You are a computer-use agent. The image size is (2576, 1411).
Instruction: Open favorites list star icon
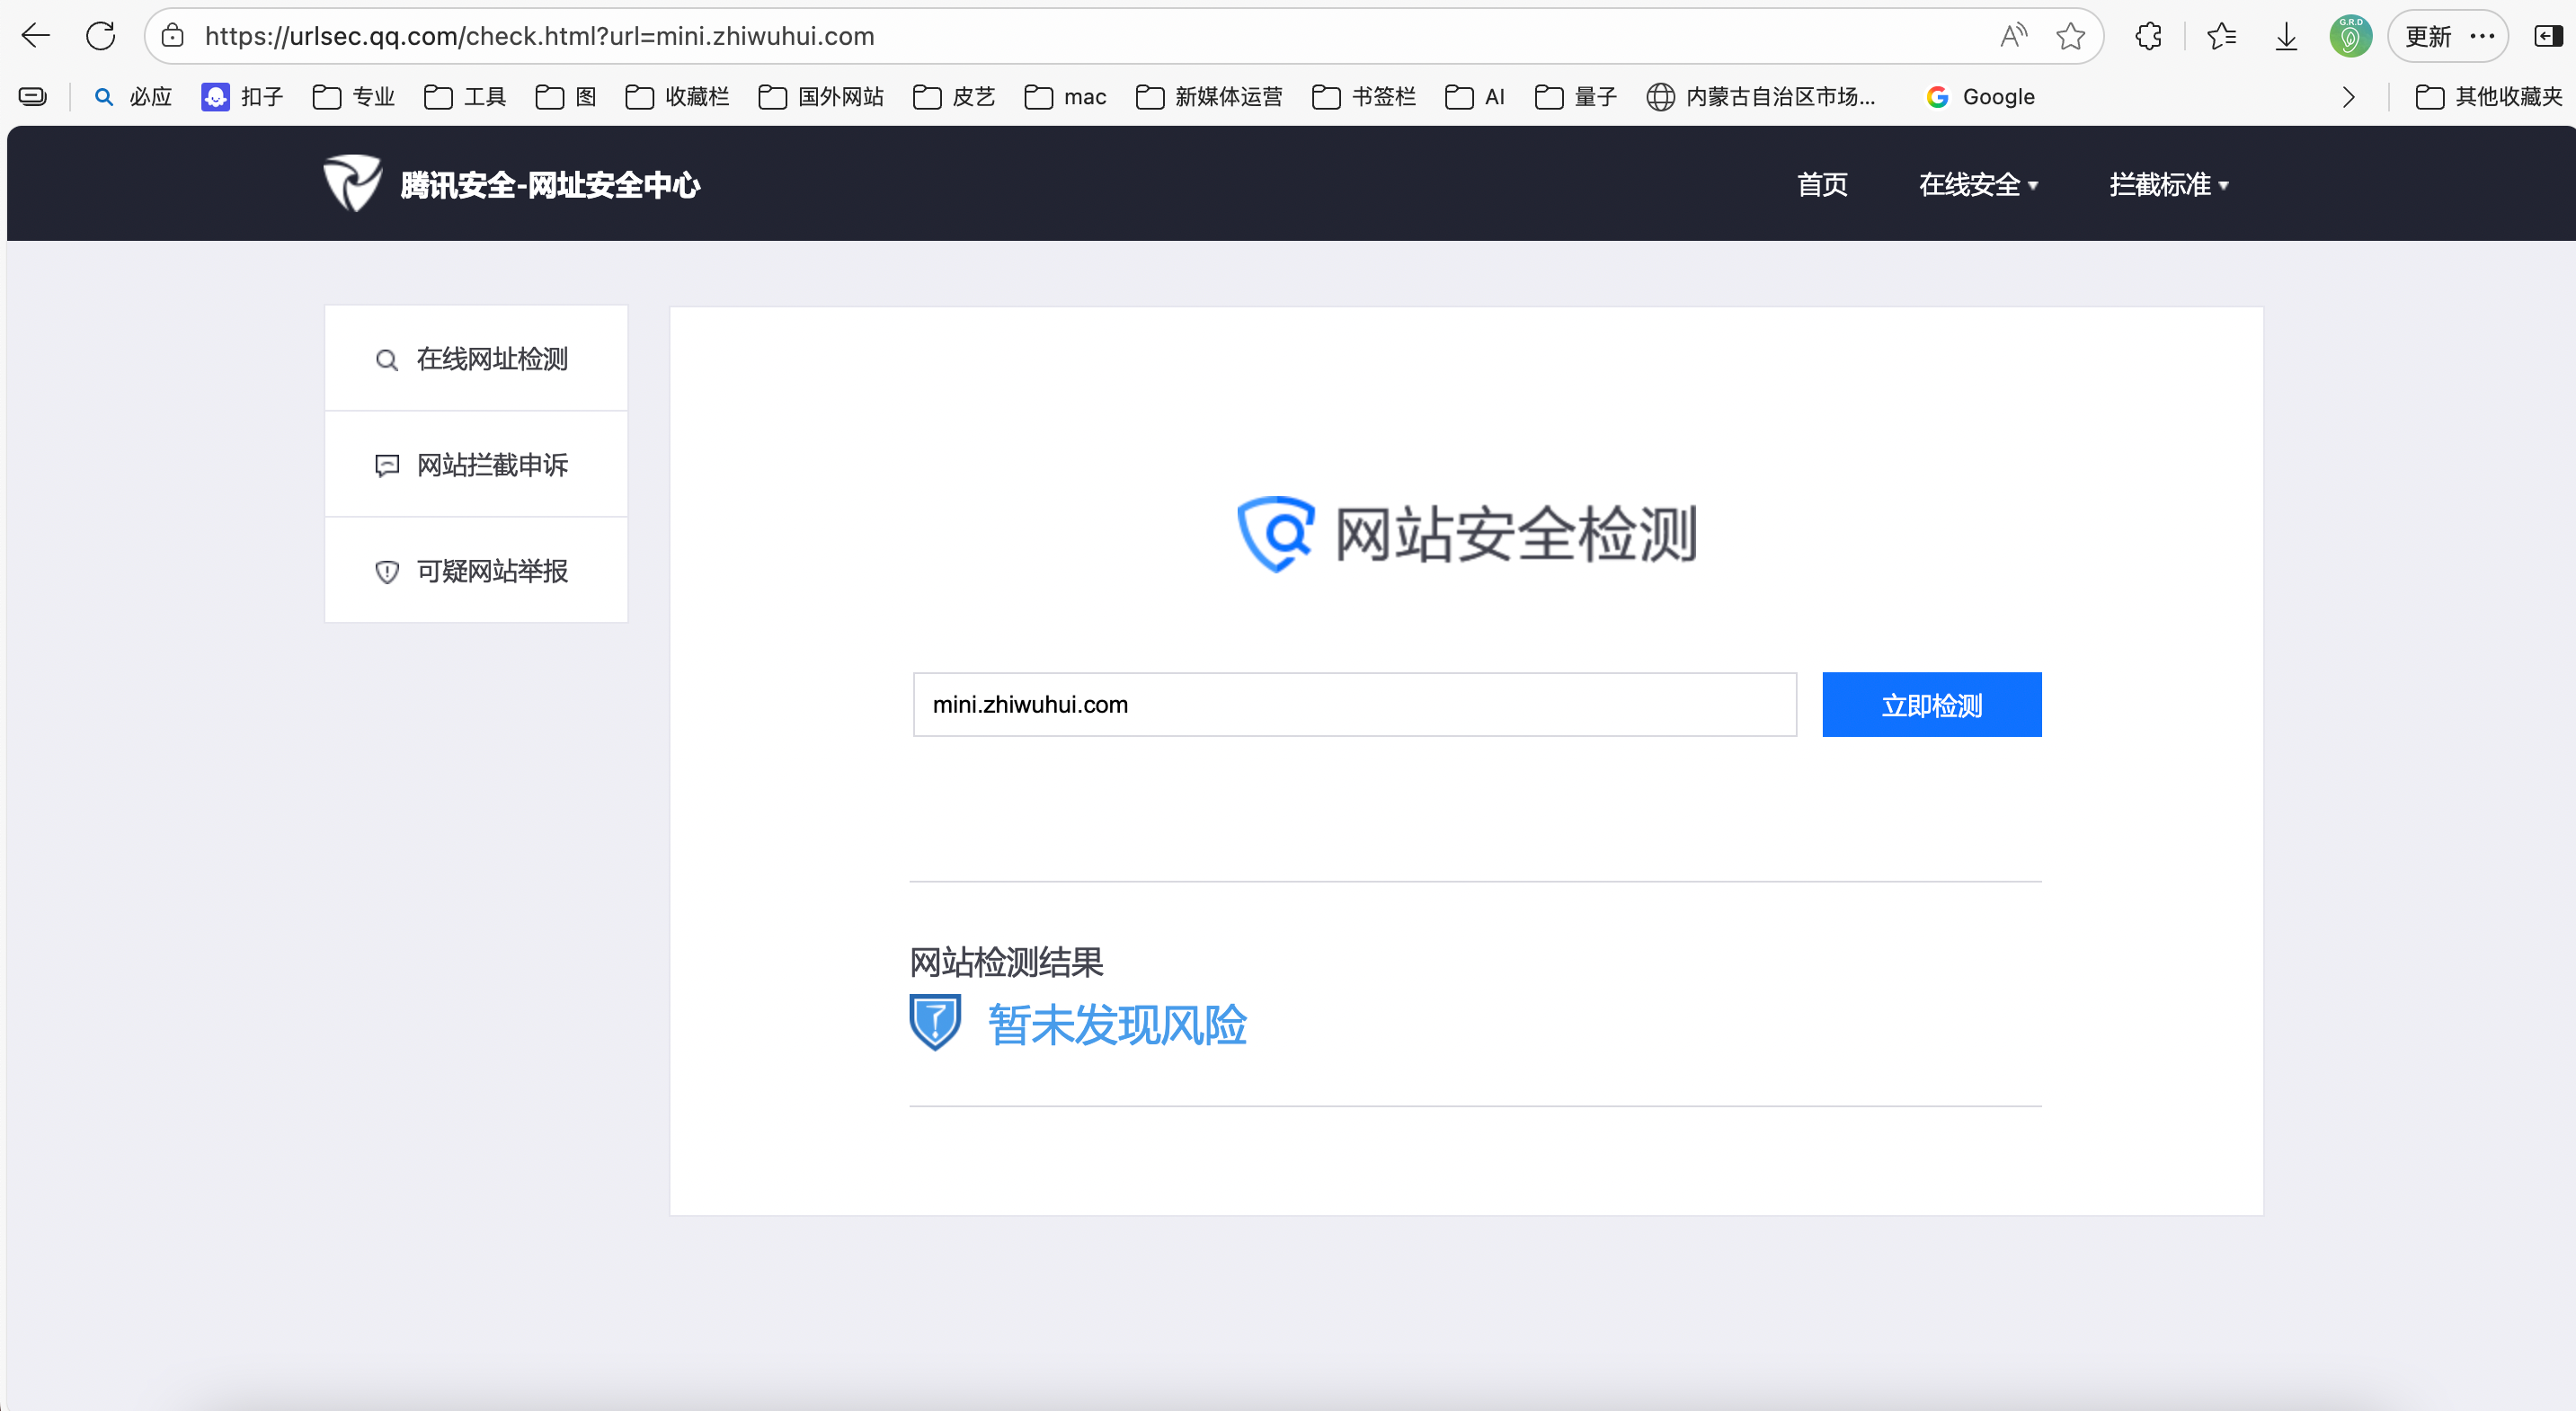click(2221, 37)
